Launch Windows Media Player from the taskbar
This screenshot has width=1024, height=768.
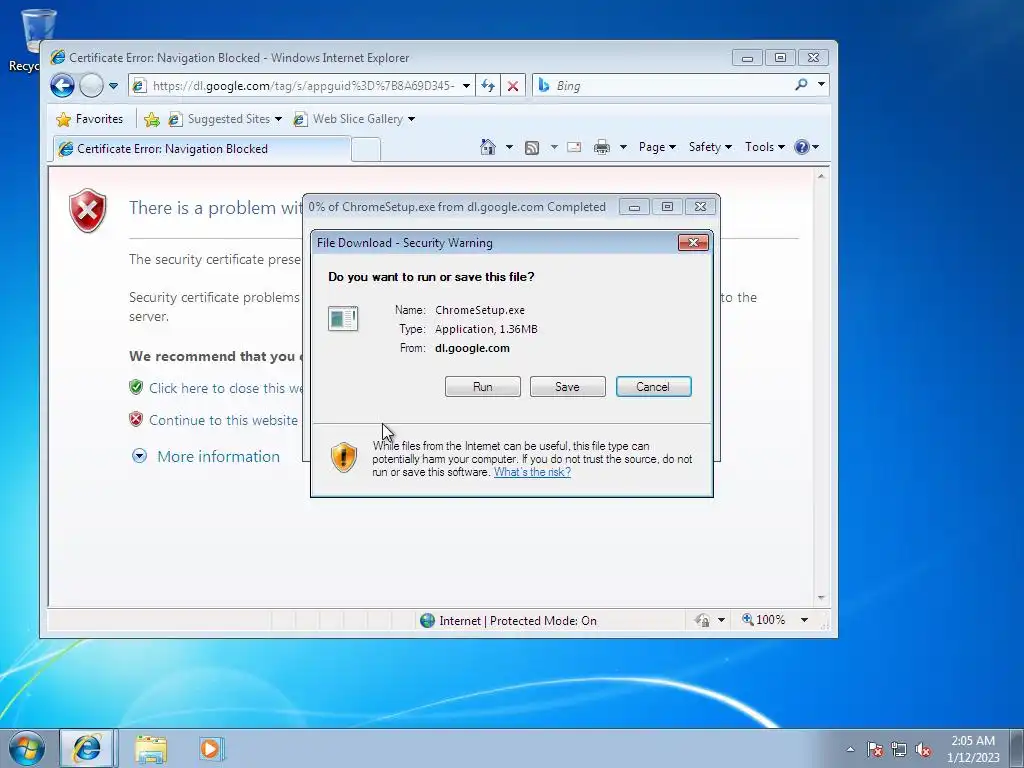tap(211, 748)
